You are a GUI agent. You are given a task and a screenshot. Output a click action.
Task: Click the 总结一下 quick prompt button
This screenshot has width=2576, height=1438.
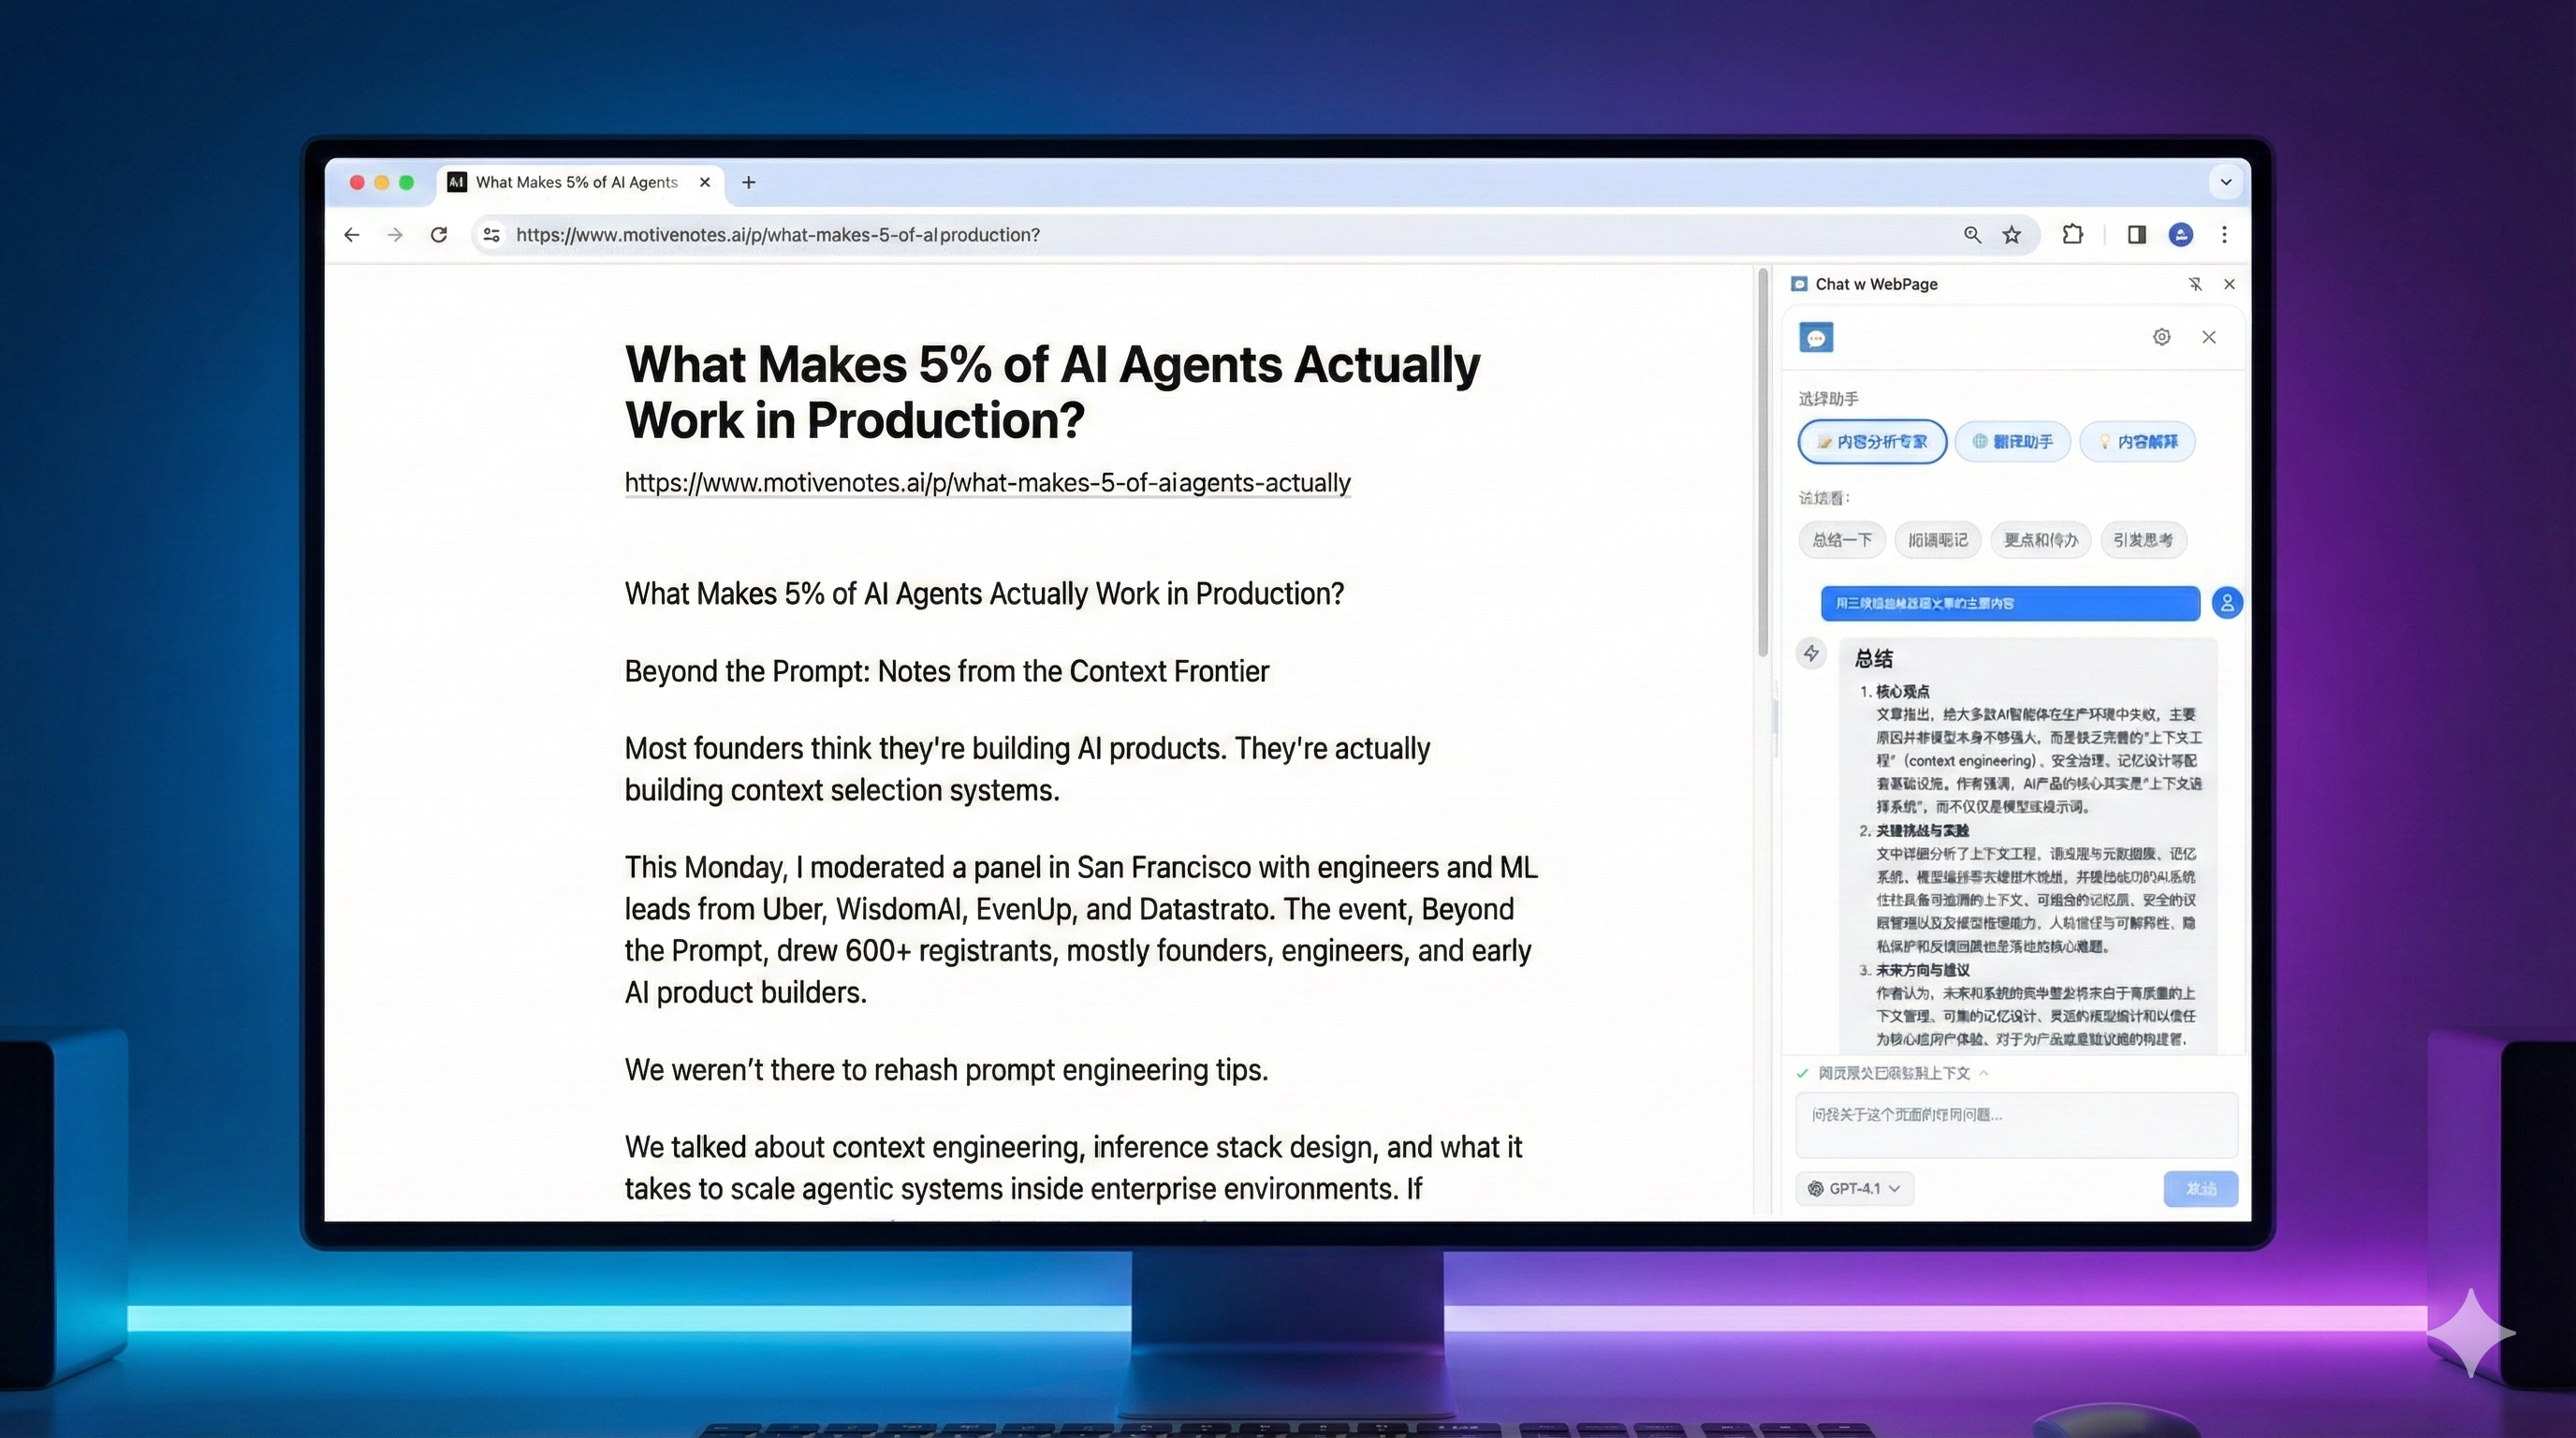tap(1842, 540)
